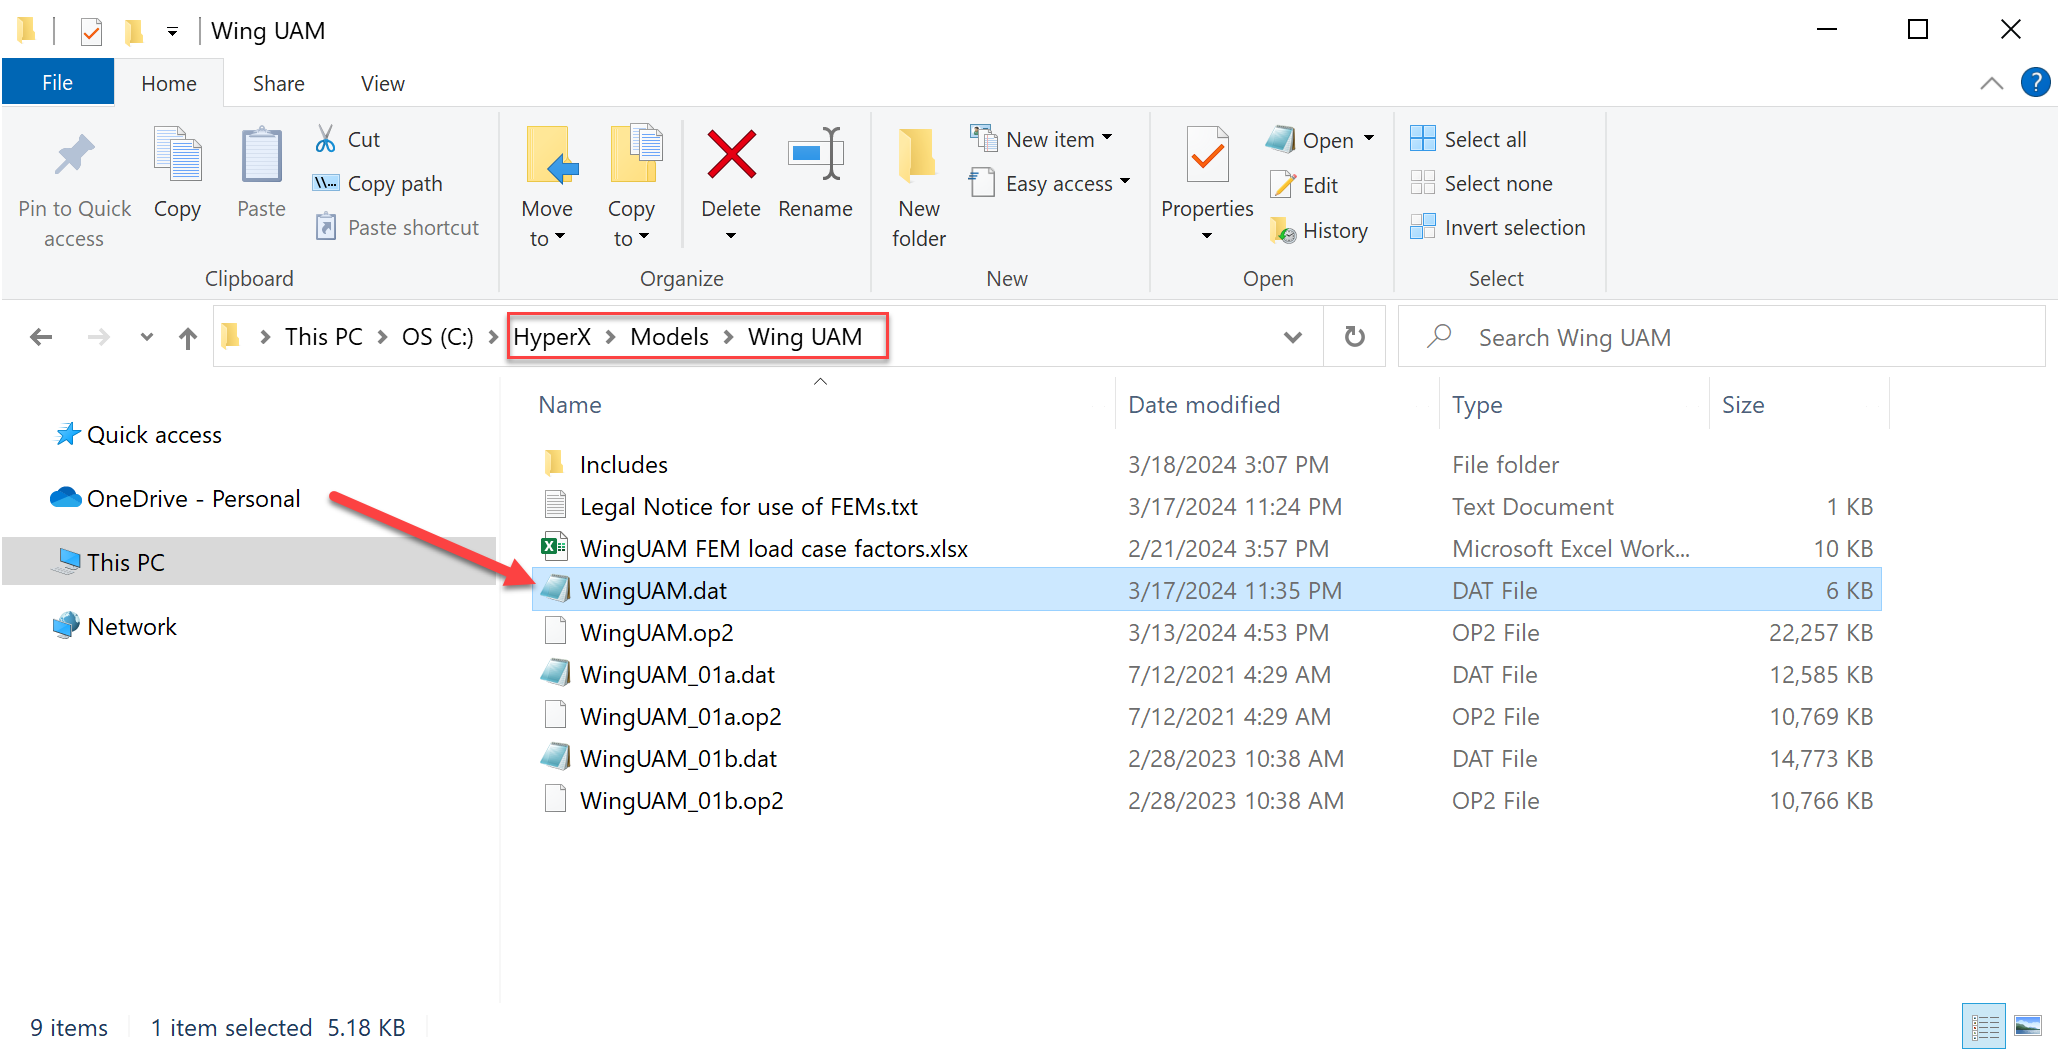2060x1051 pixels.
Task: Go up one folder level arrow
Action: pos(188,338)
